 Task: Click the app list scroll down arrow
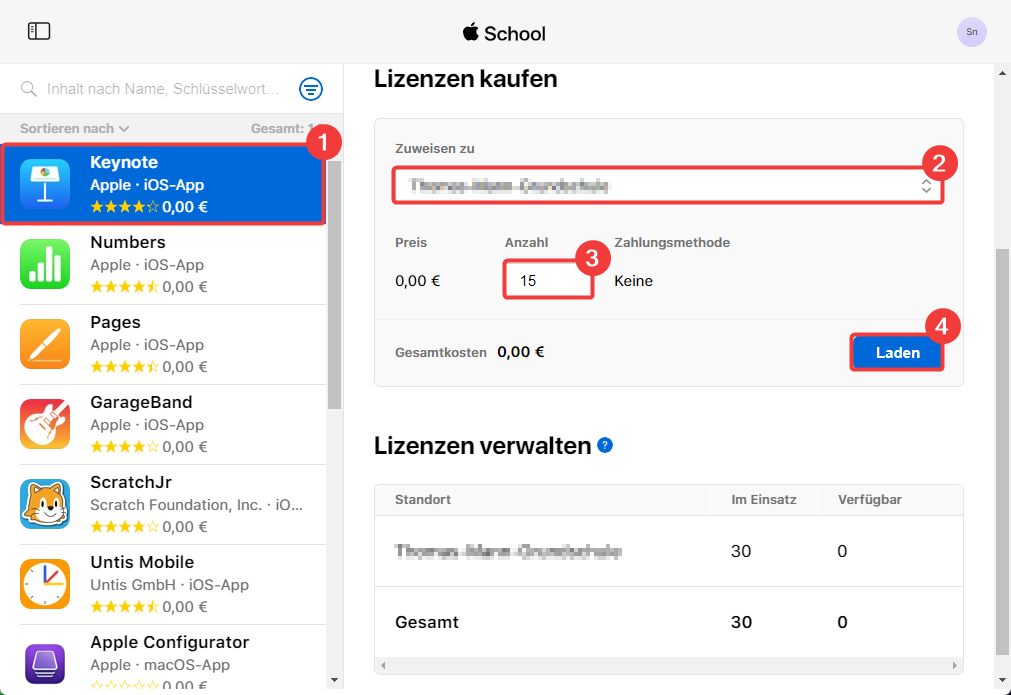tap(334, 680)
